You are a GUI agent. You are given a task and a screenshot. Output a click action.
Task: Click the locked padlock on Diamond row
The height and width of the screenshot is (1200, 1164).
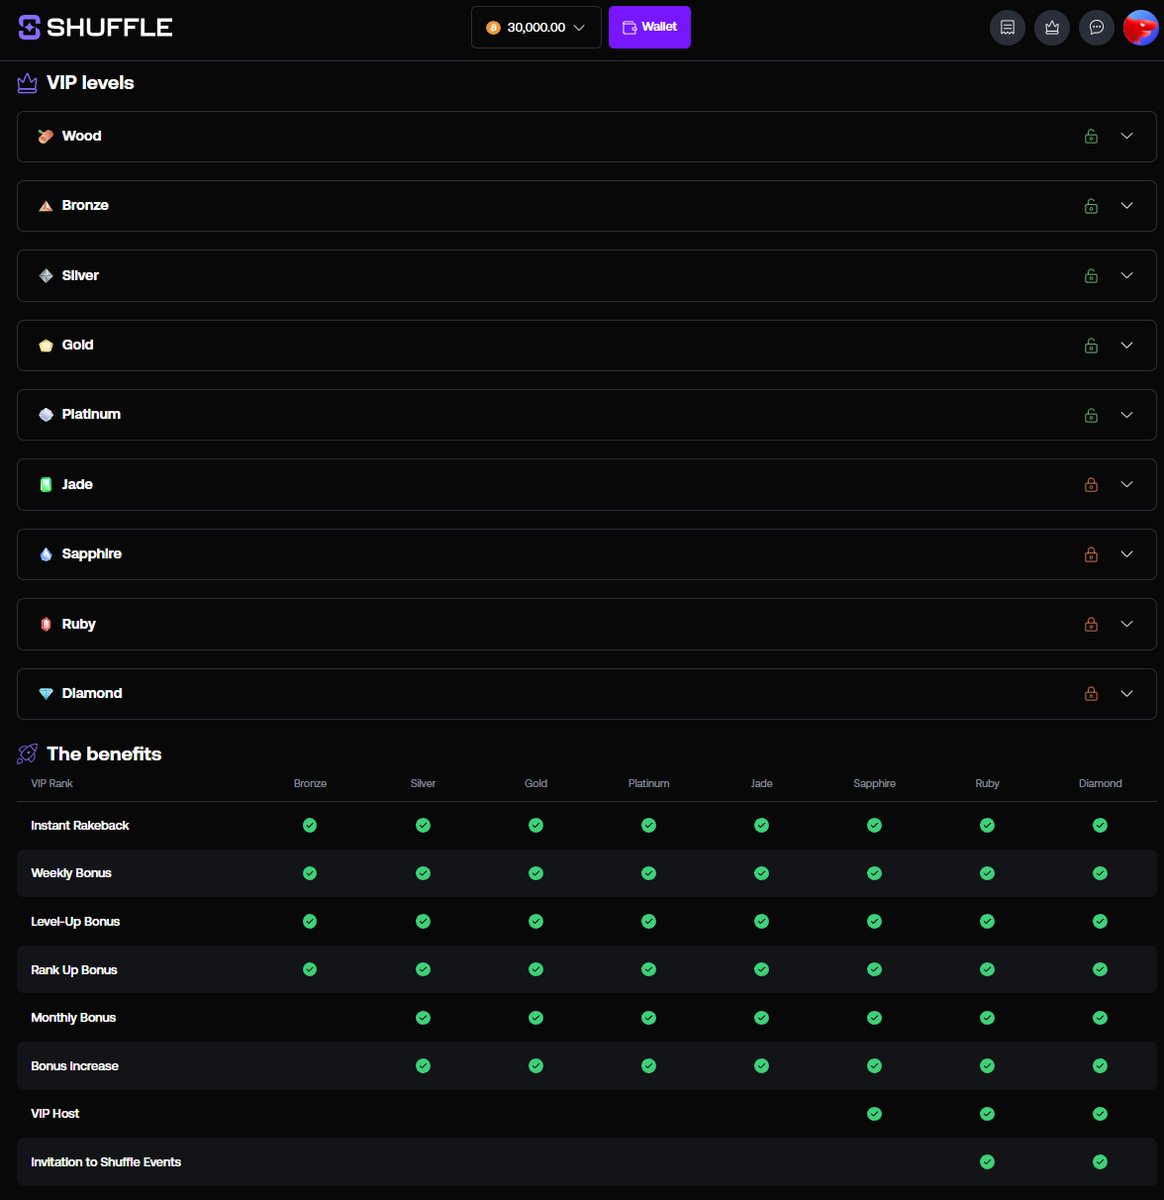(x=1091, y=693)
